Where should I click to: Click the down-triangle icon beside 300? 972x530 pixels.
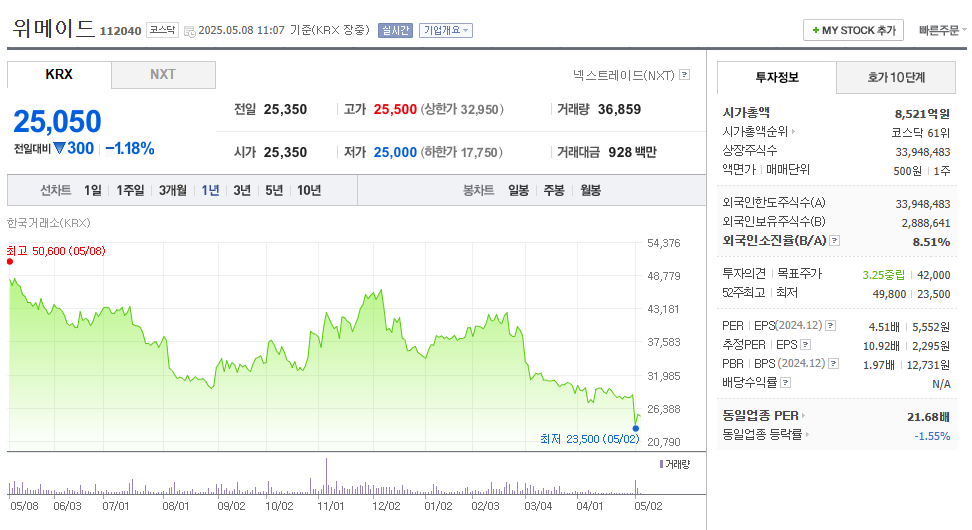60,148
